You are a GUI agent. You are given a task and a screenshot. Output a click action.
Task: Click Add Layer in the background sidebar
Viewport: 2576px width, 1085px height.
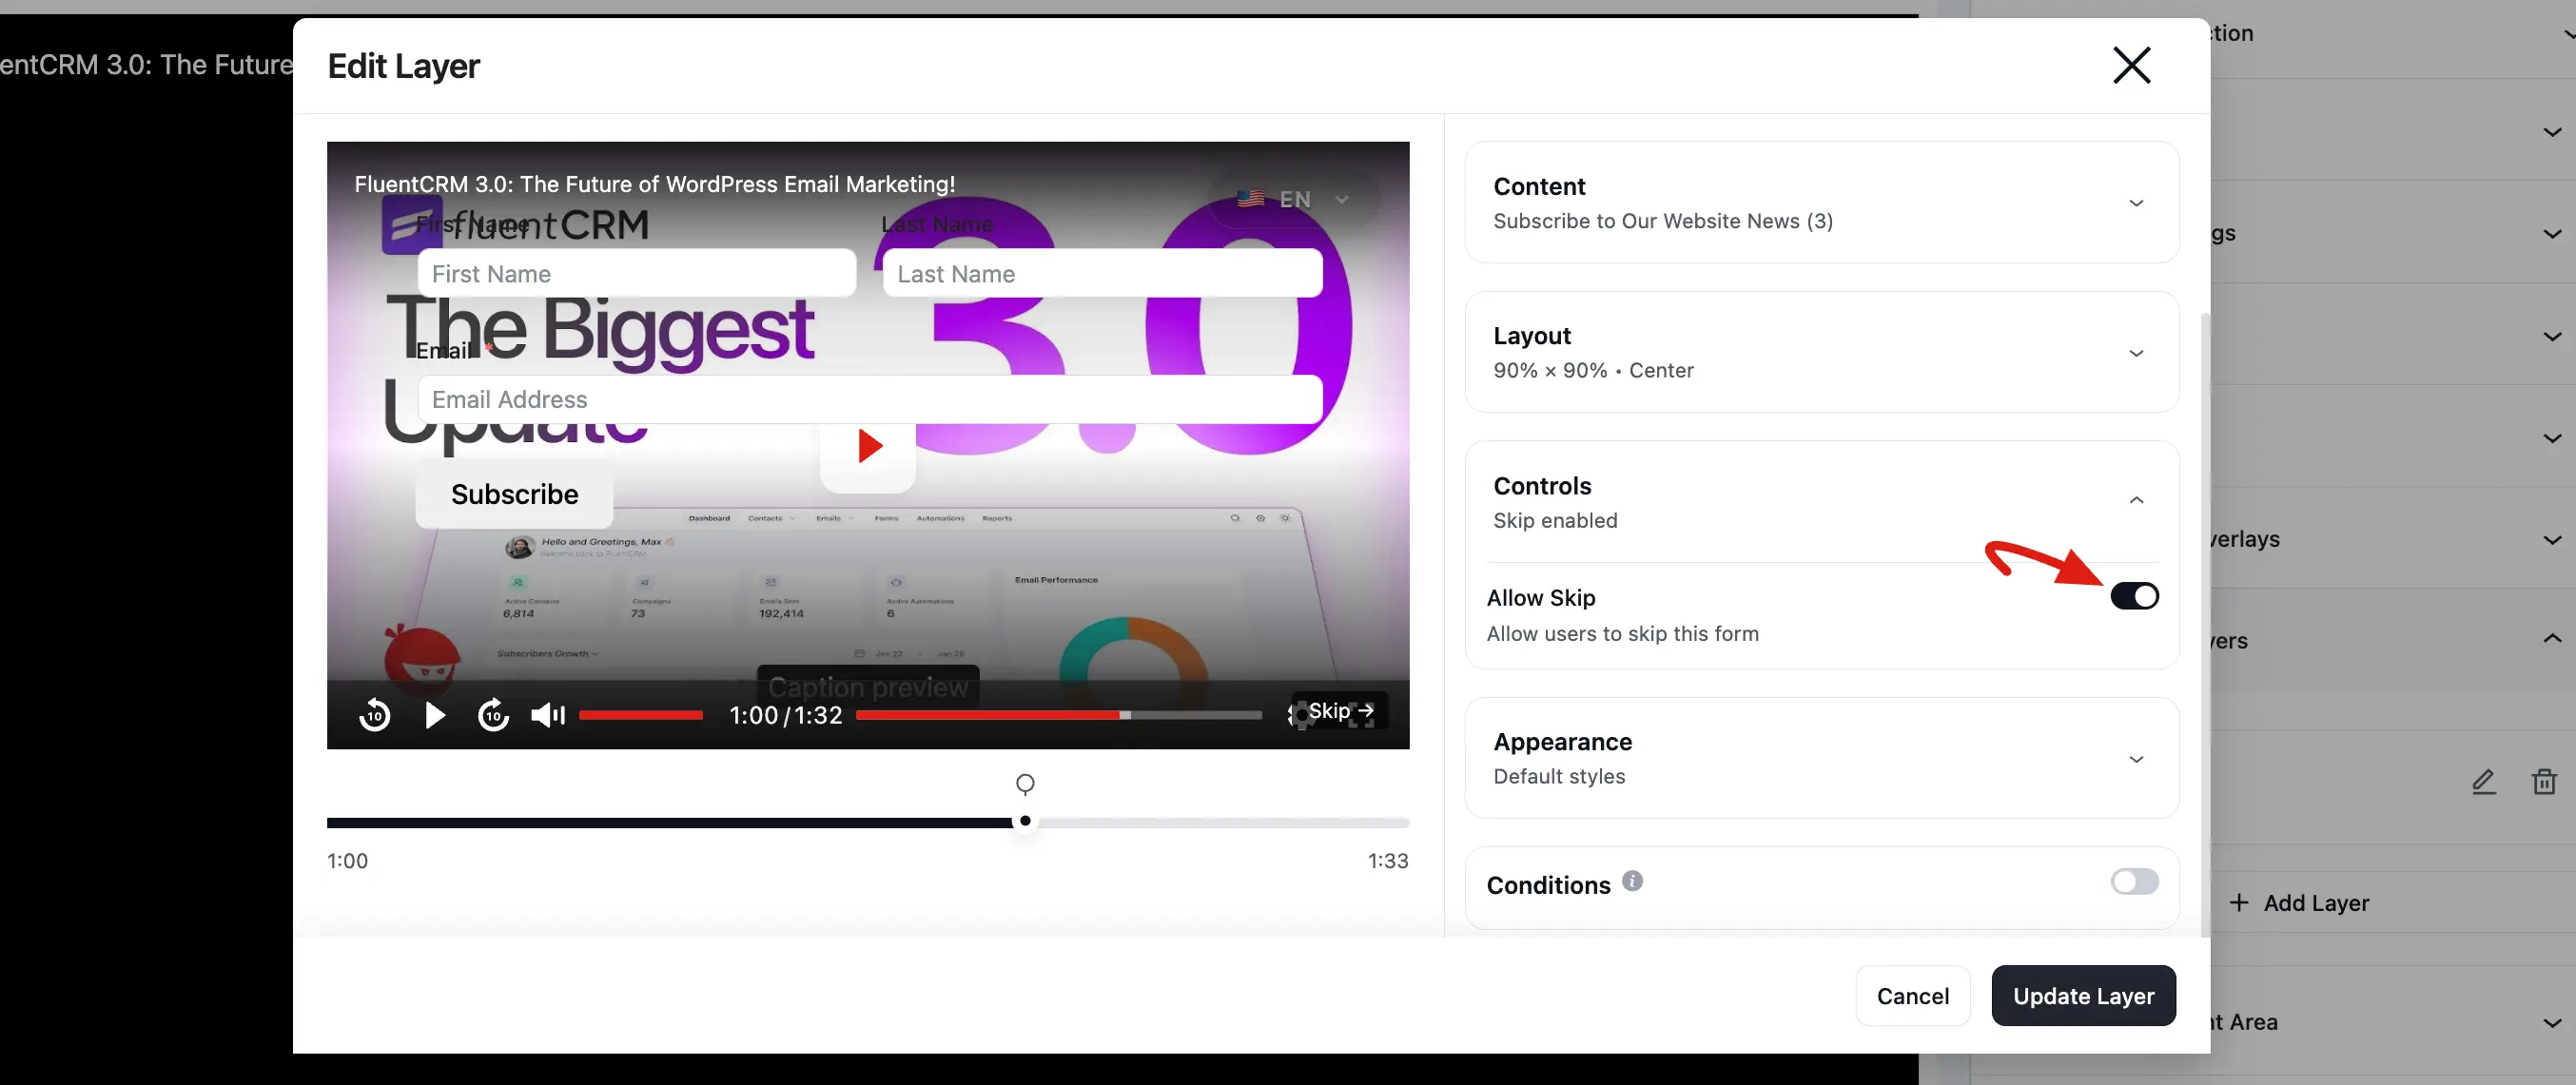pyautogui.click(x=2299, y=903)
